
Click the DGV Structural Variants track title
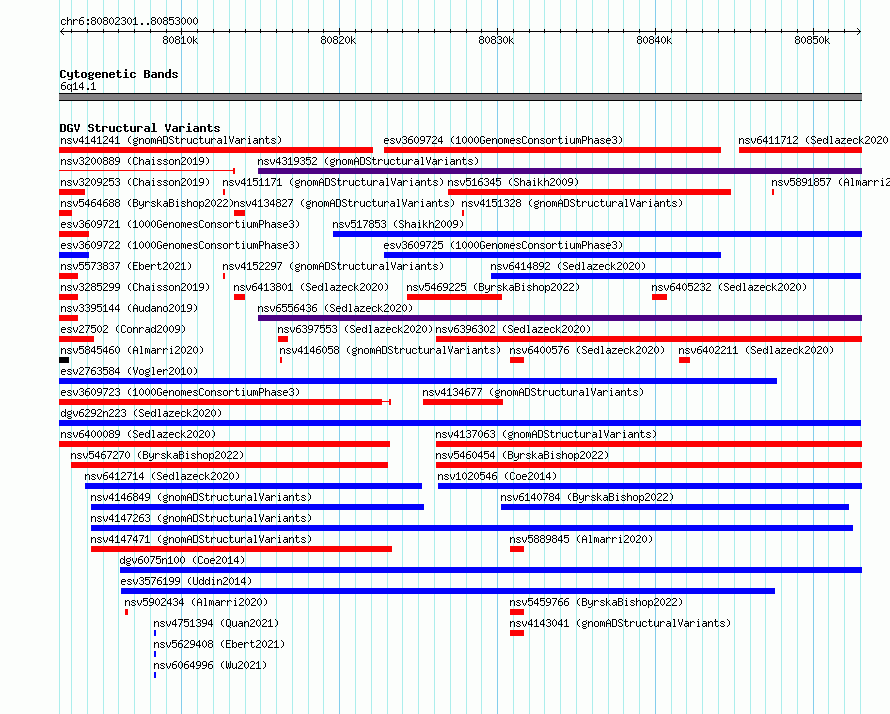[140, 128]
